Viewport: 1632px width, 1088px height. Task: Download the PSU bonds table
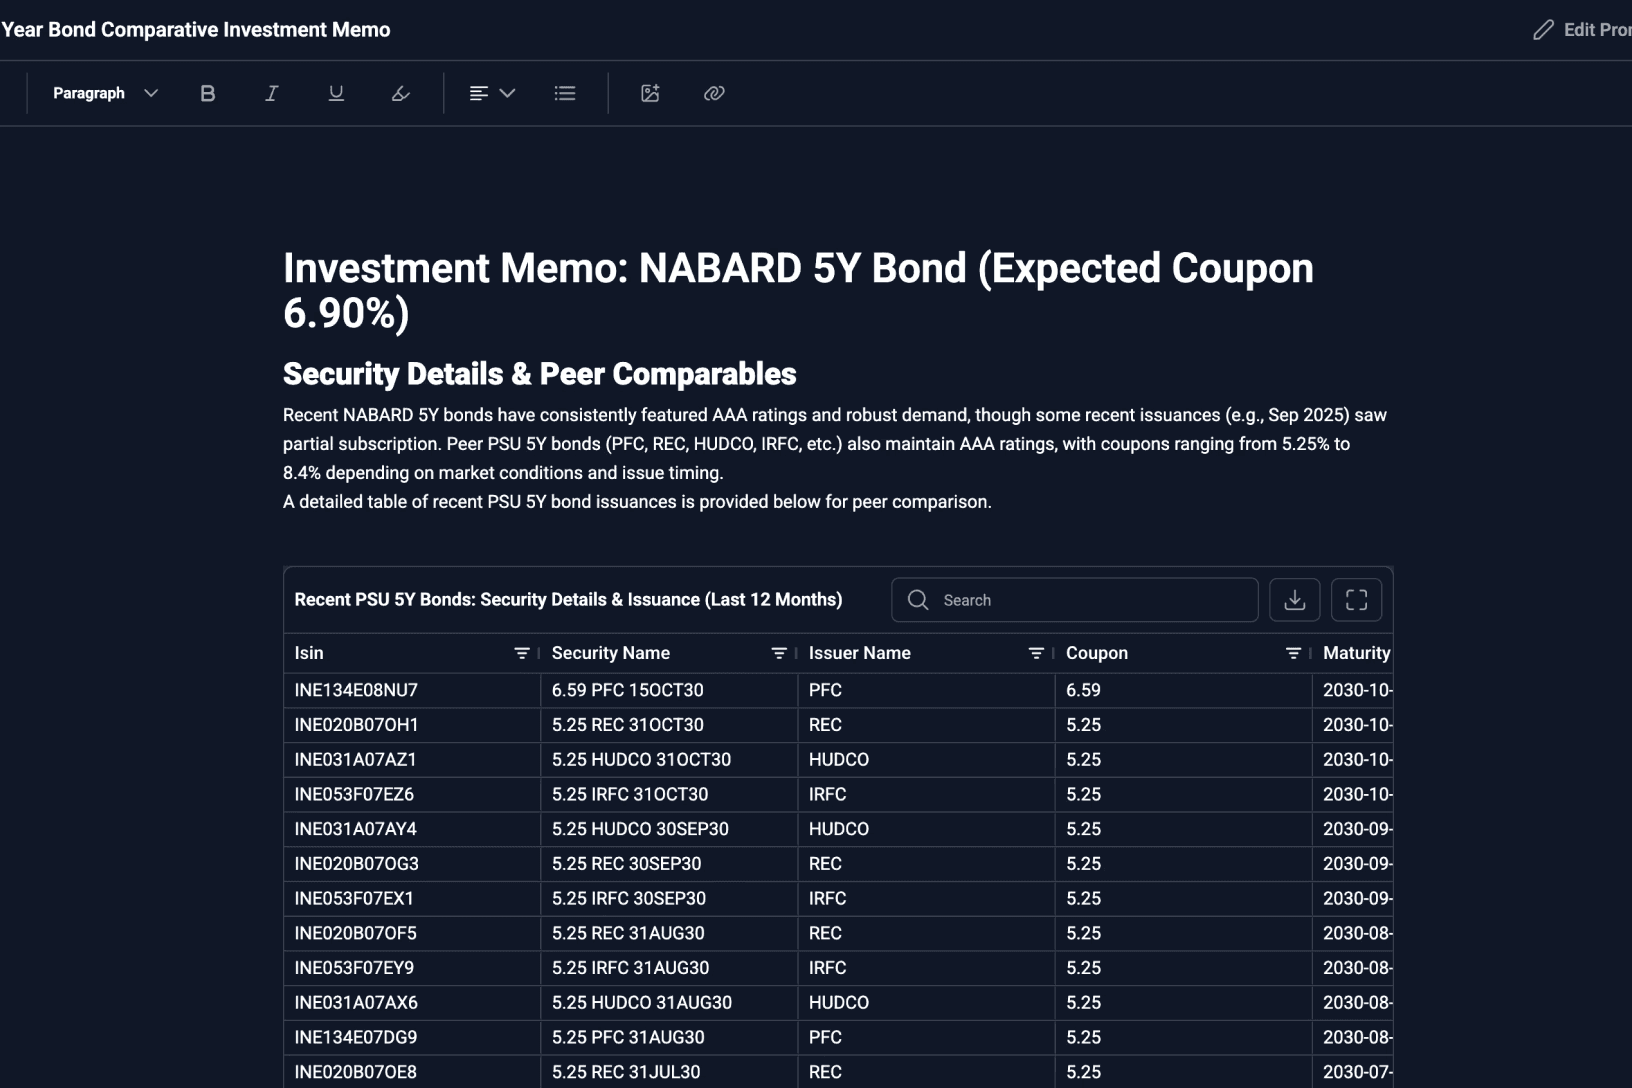tap(1295, 600)
